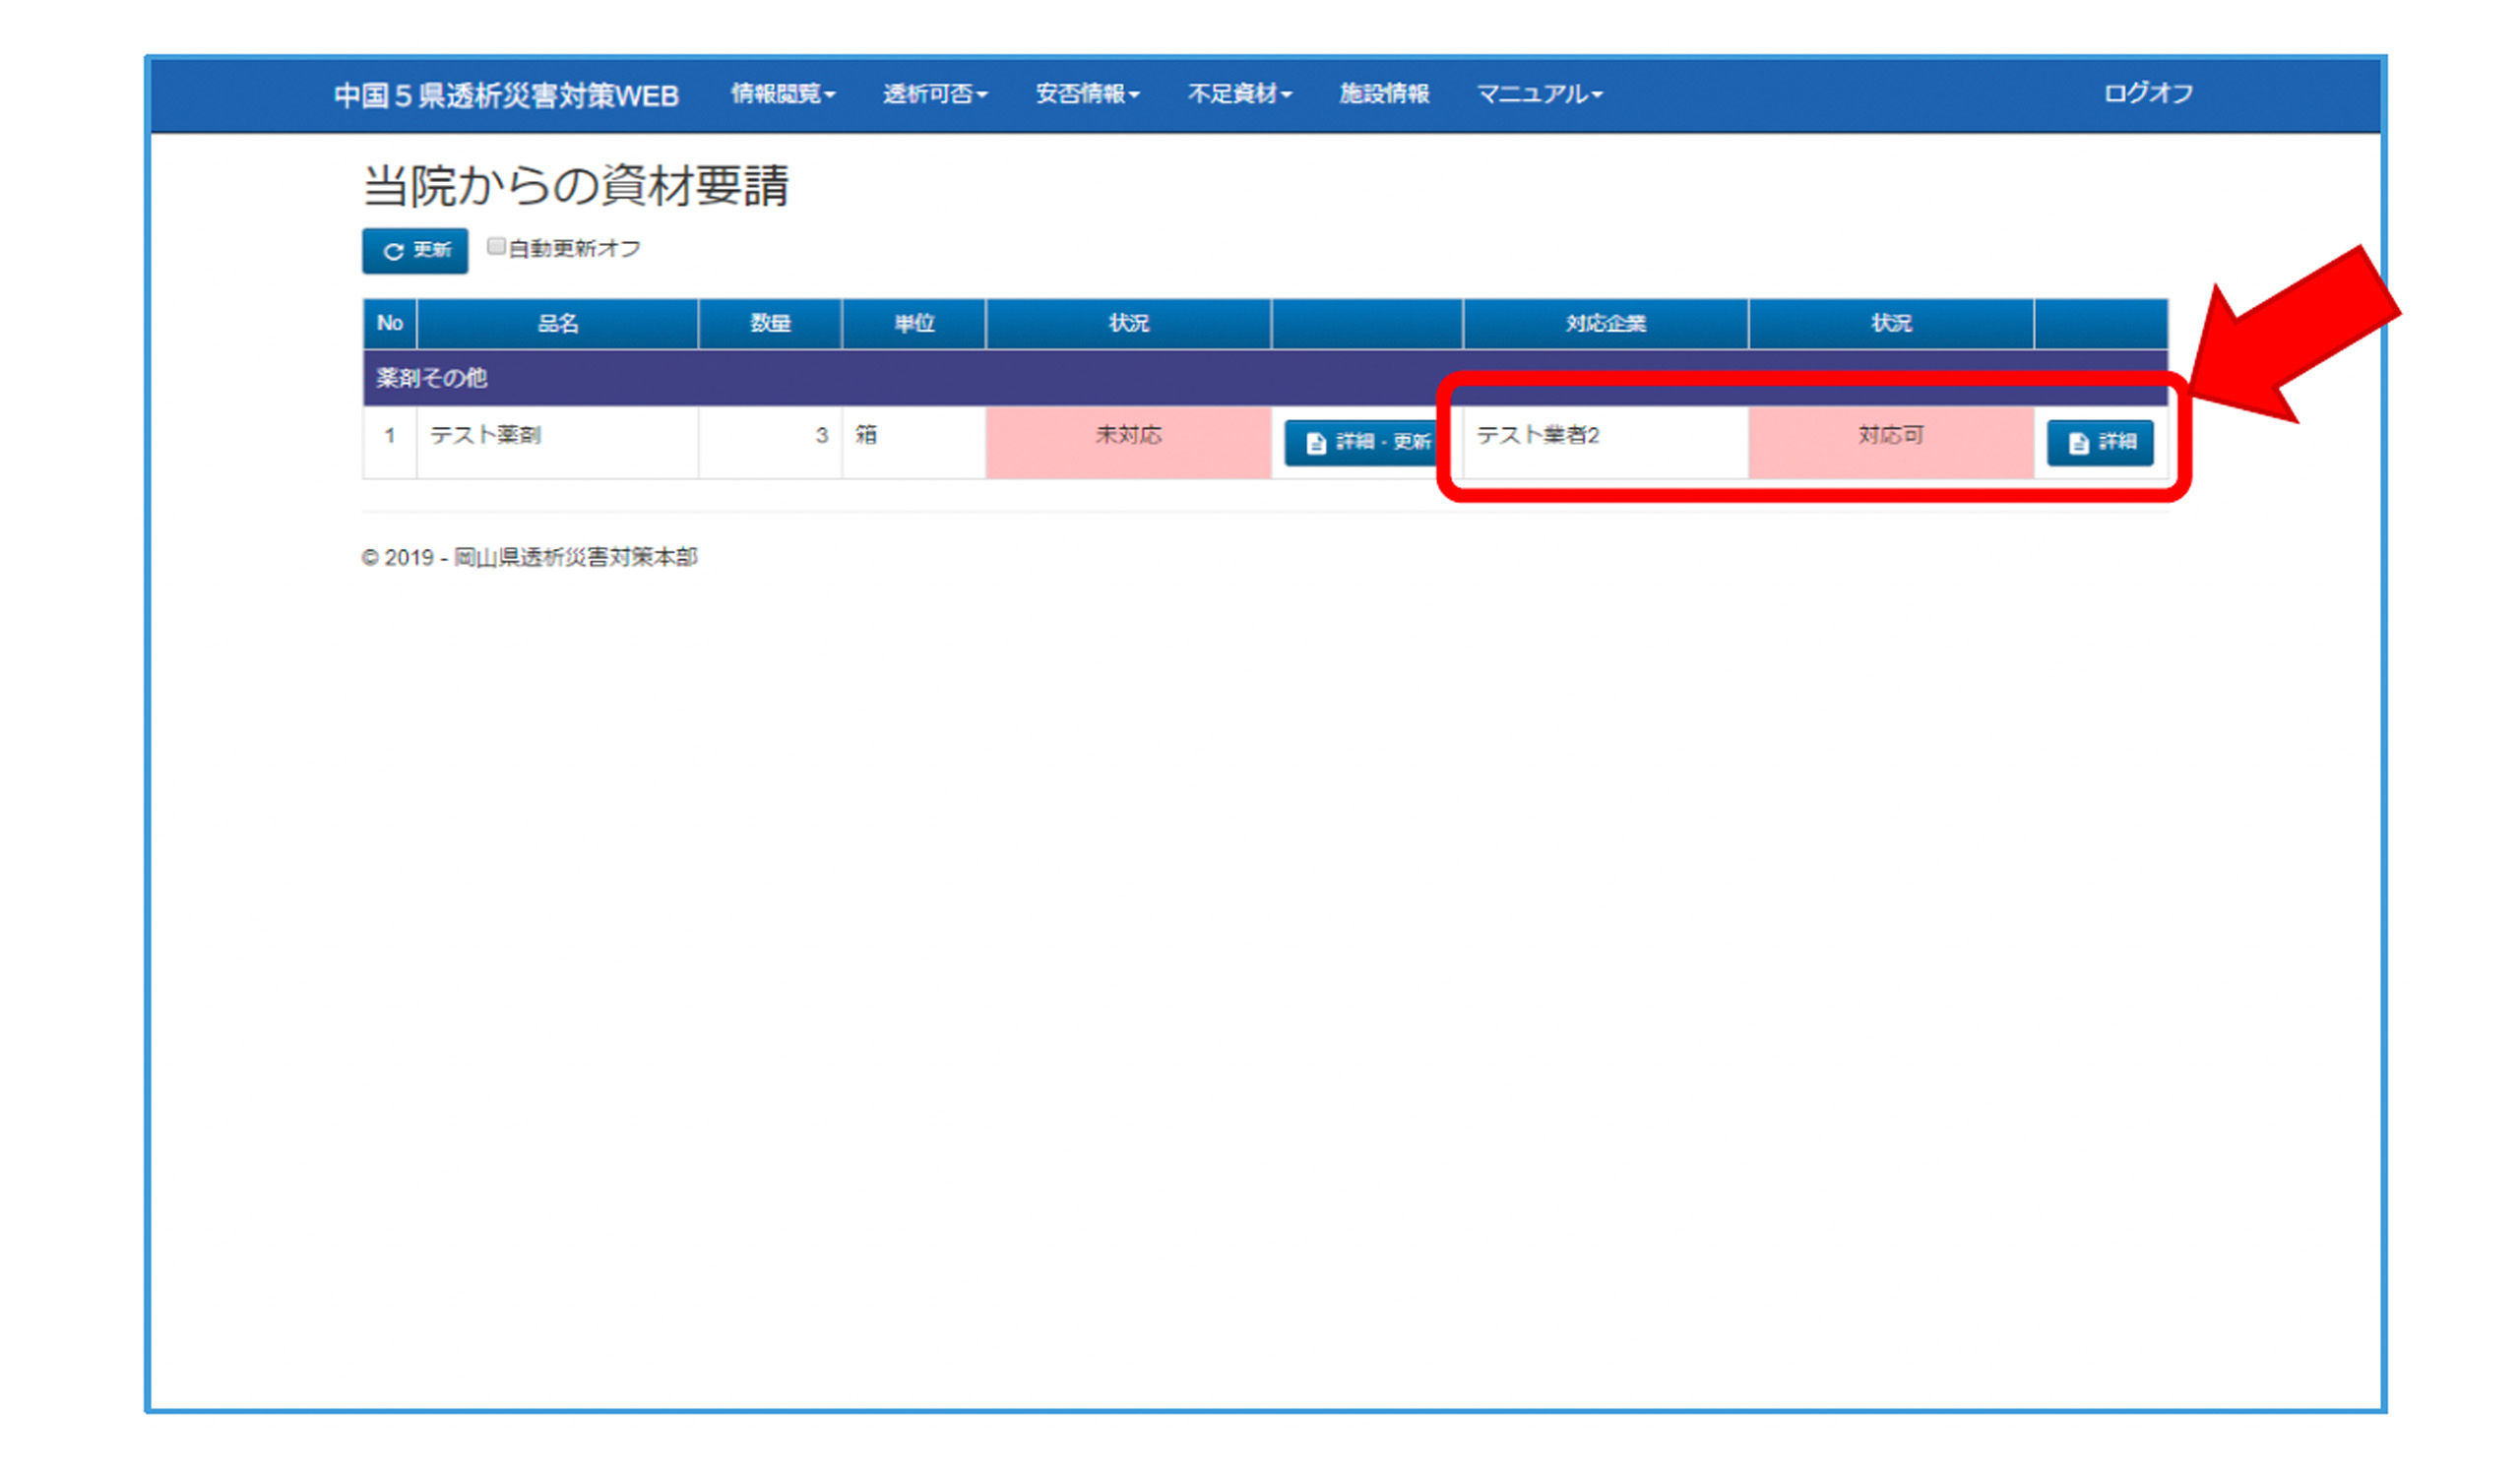Open 詳細 button for テスト業者2
The height and width of the screenshot is (1482, 2520).
(2099, 442)
